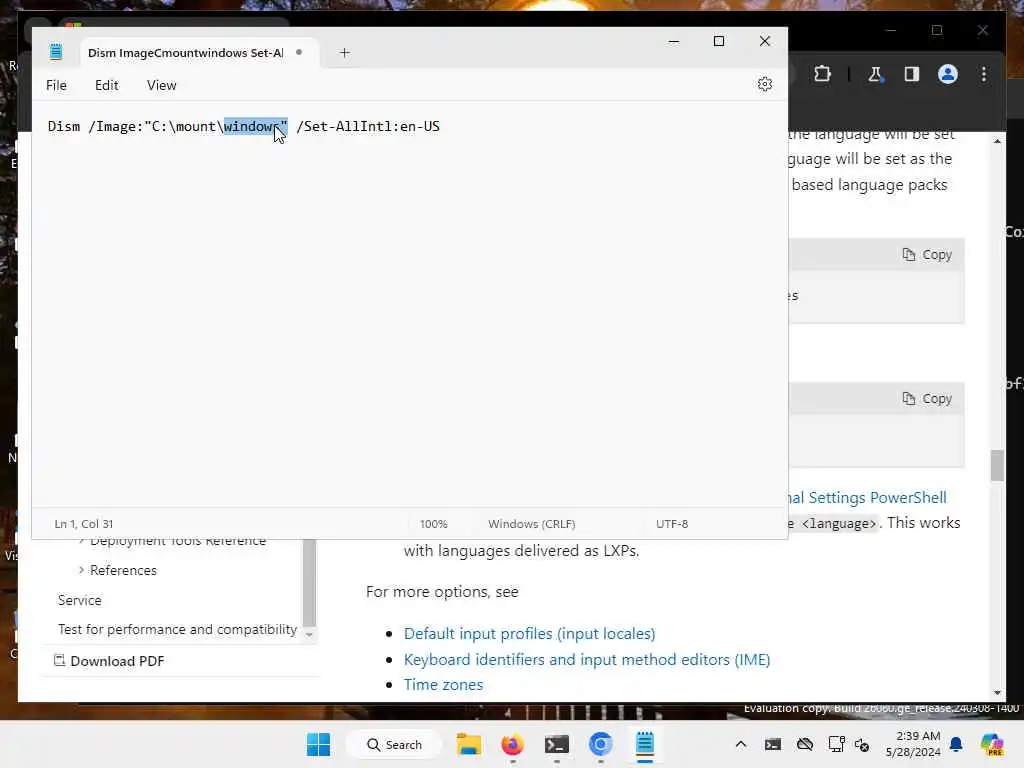Open browser profile avatar
This screenshot has height=768, width=1024.
[x=948, y=74]
